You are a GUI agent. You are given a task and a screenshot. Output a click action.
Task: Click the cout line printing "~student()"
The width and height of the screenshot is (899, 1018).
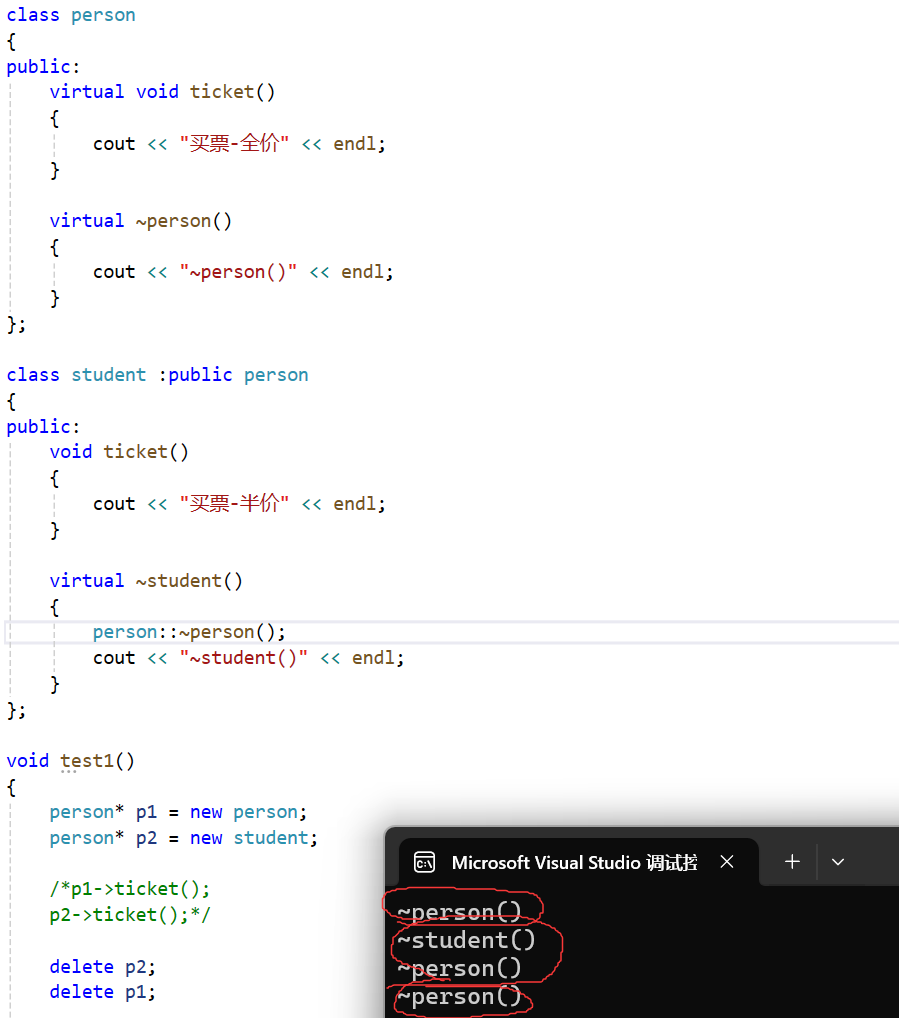[249, 658]
